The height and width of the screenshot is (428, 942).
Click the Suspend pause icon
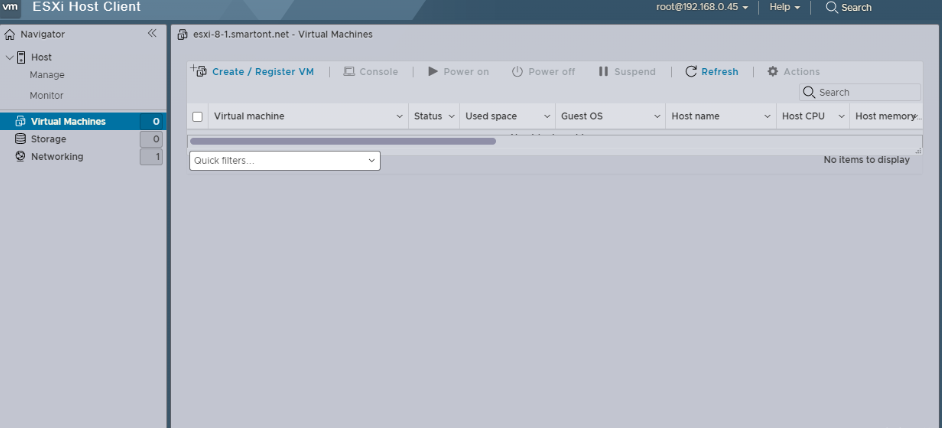pos(603,72)
